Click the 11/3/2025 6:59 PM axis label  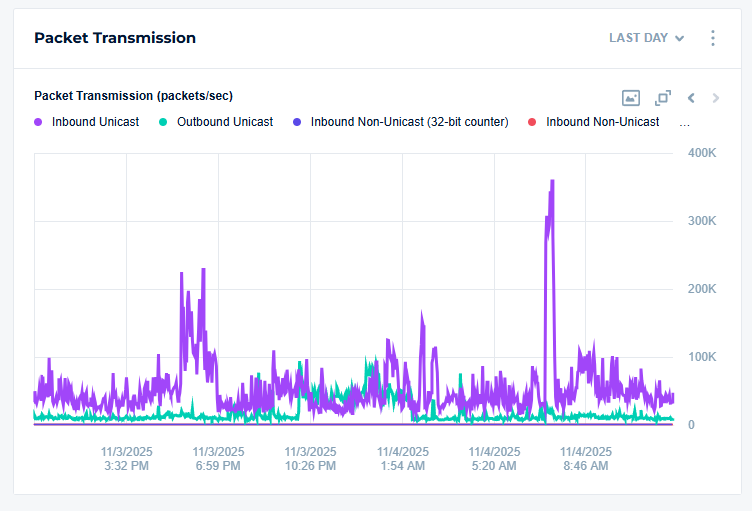218,459
